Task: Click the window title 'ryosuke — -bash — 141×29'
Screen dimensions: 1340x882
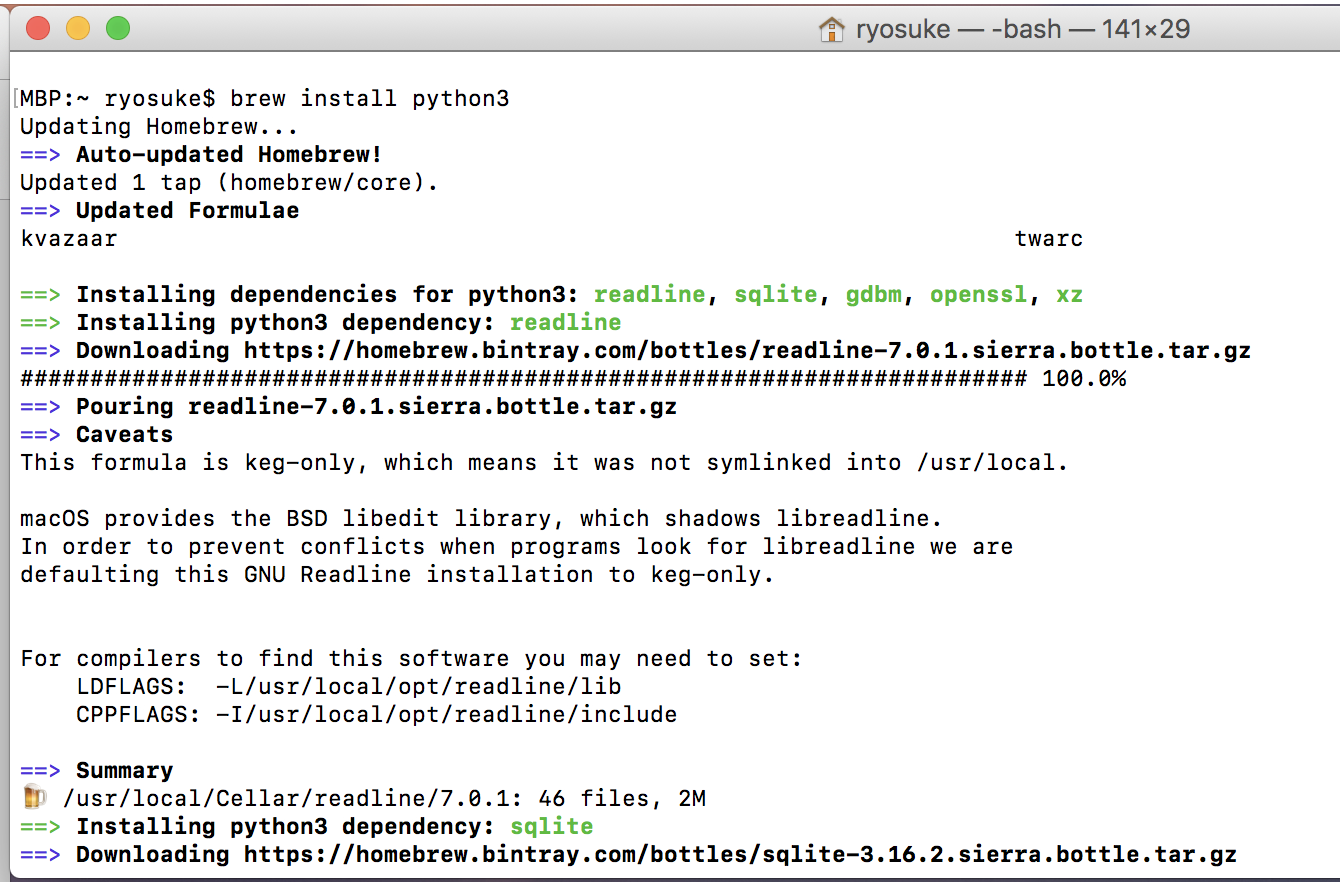Action: coord(1023,29)
